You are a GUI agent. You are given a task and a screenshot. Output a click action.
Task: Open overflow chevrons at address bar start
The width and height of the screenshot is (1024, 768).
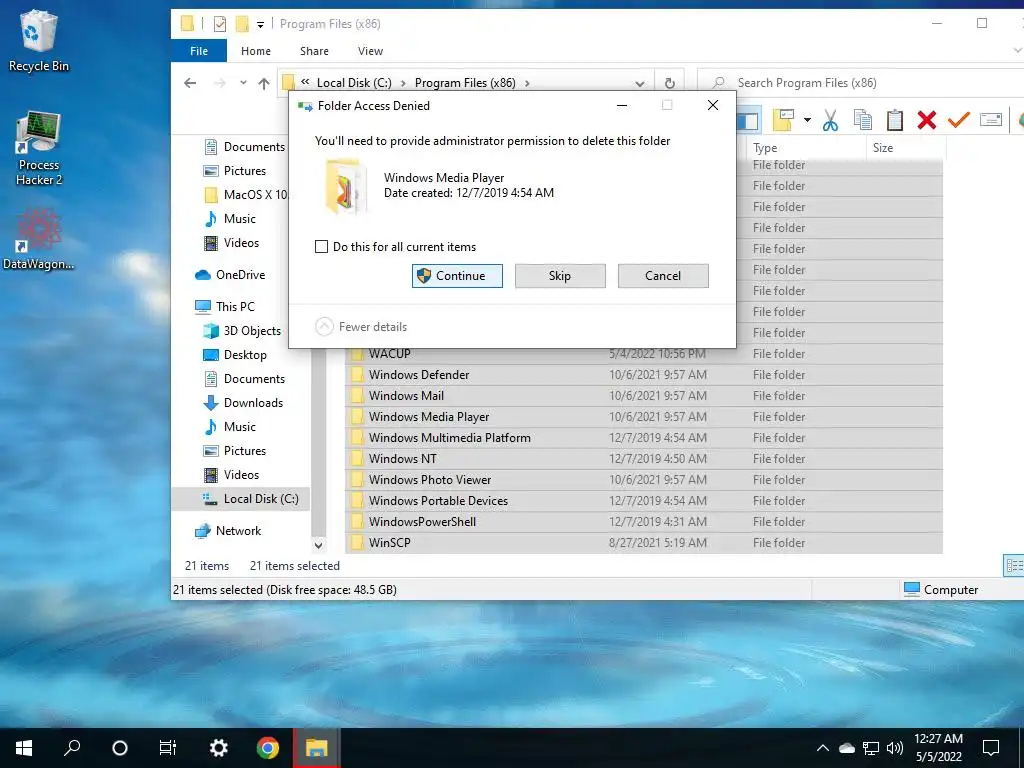(305, 82)
